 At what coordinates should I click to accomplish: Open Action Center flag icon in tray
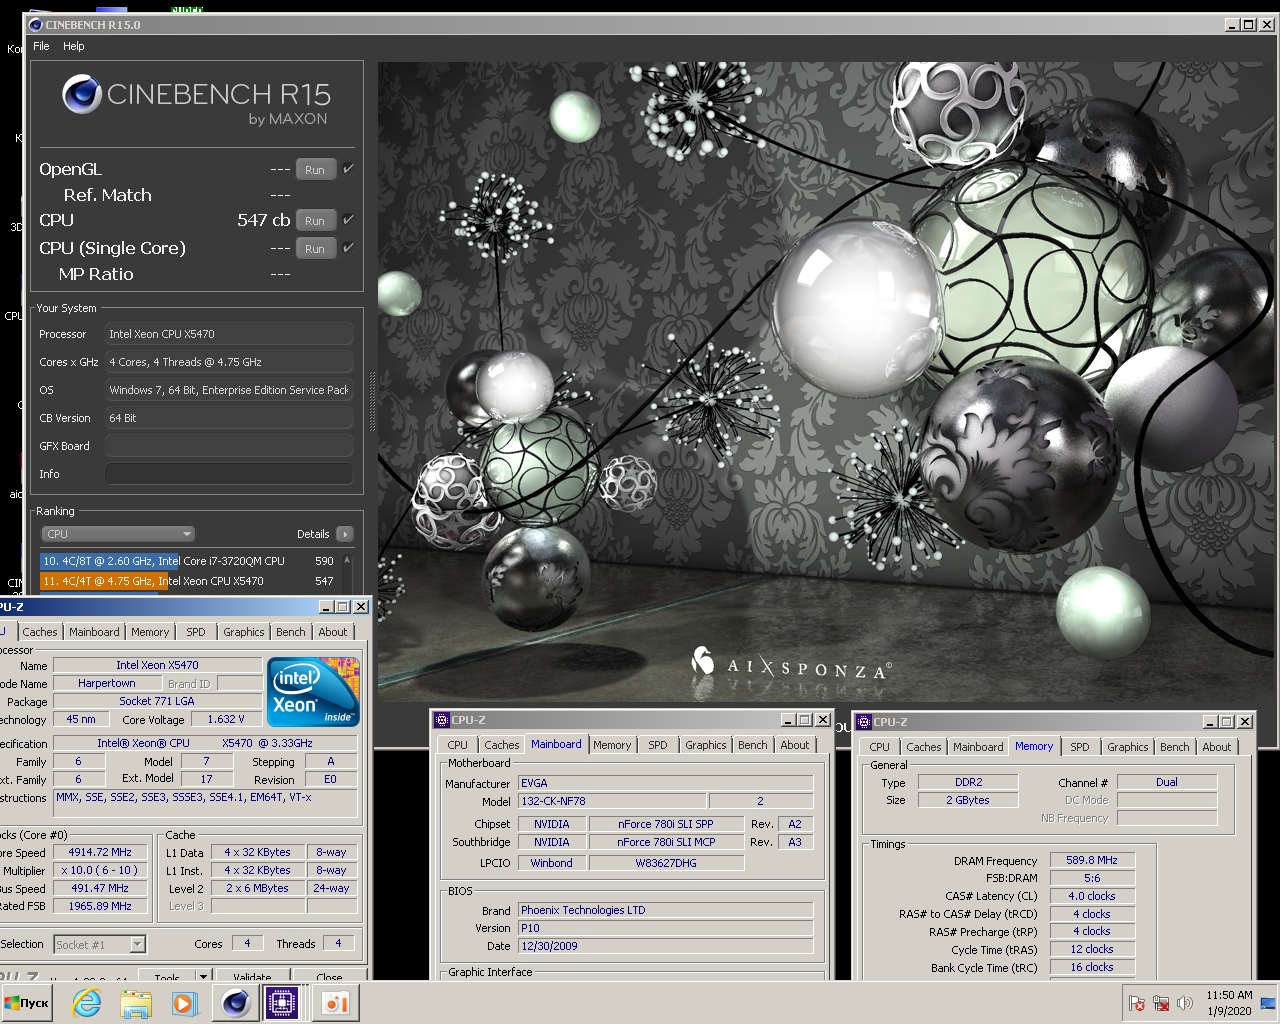tap(1137, 1003)
